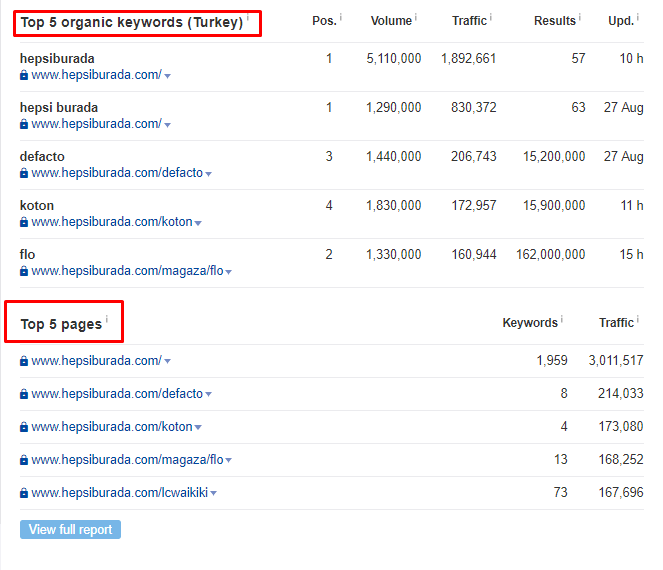Open the lcwaikiki page URL
This screenshot has width=663, height=570.
(120, 493)
